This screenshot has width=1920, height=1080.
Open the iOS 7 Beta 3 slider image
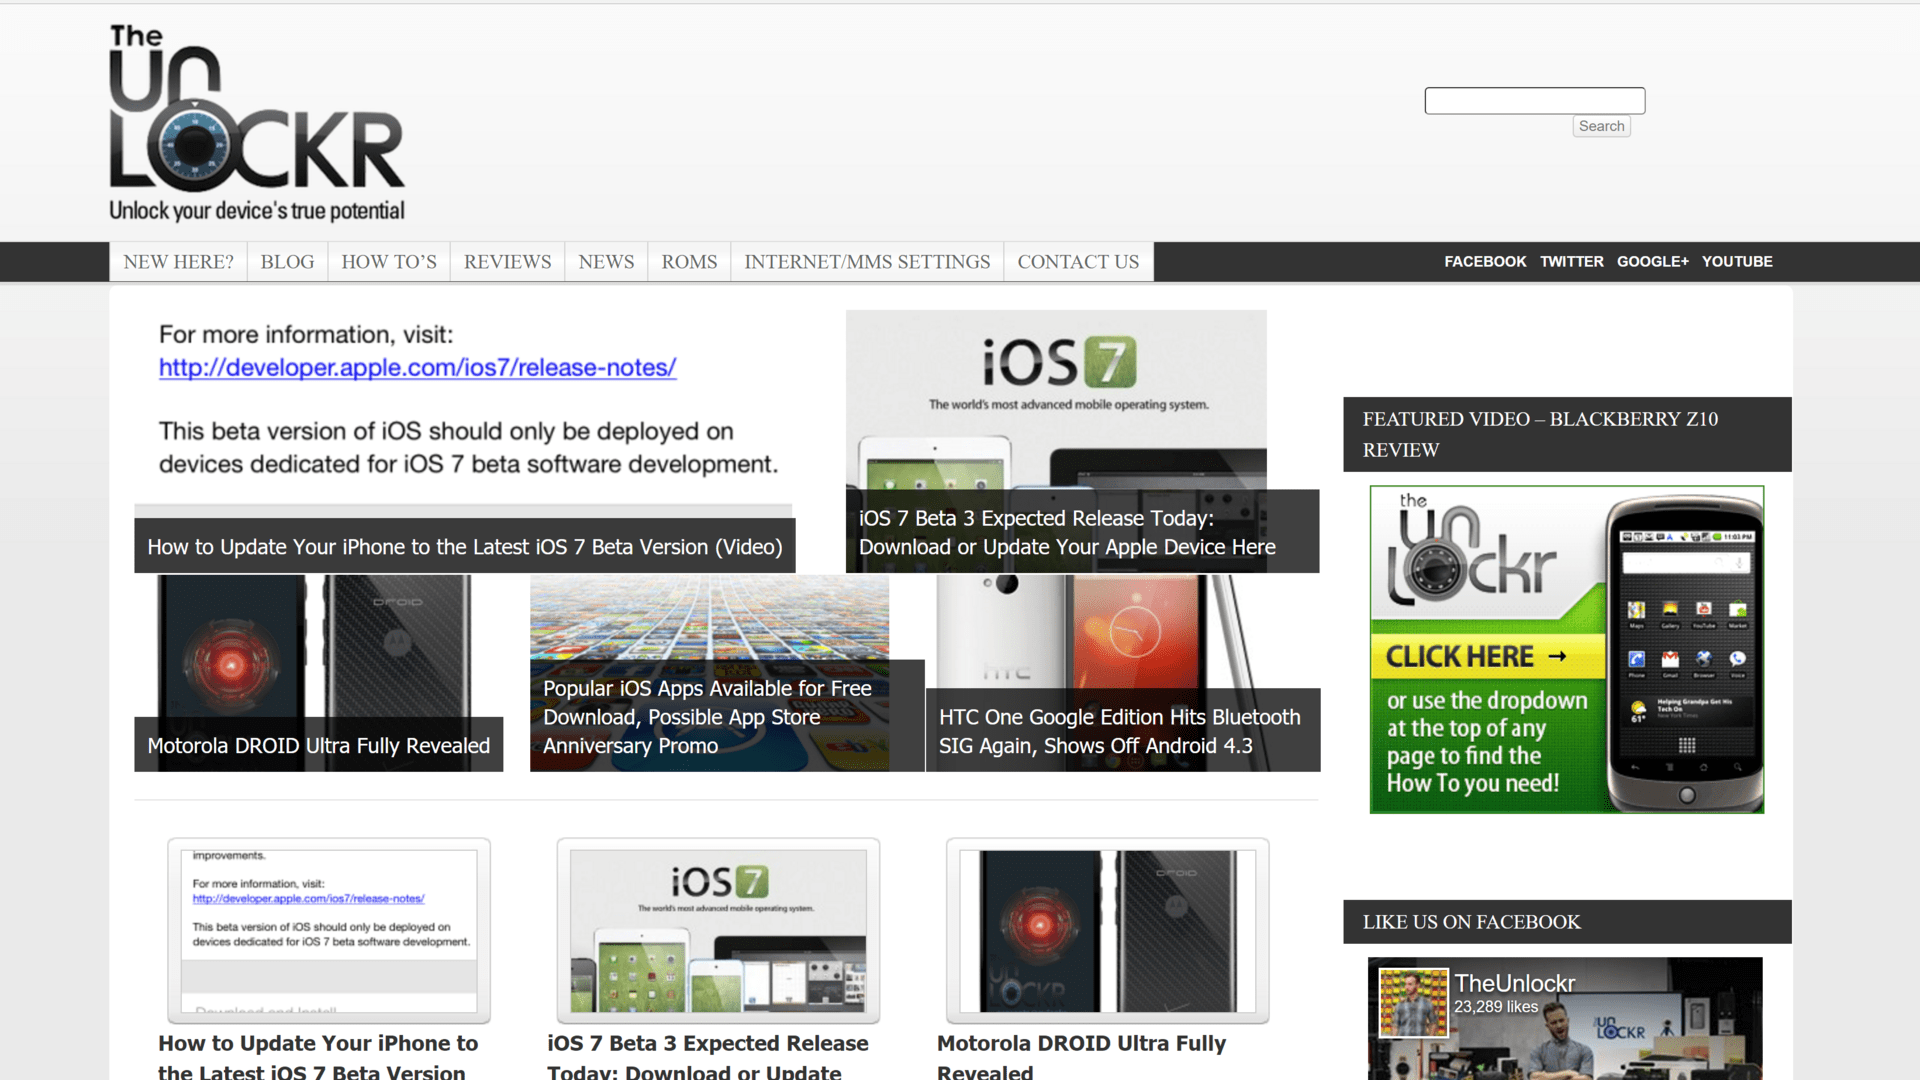pos(1056,400)
